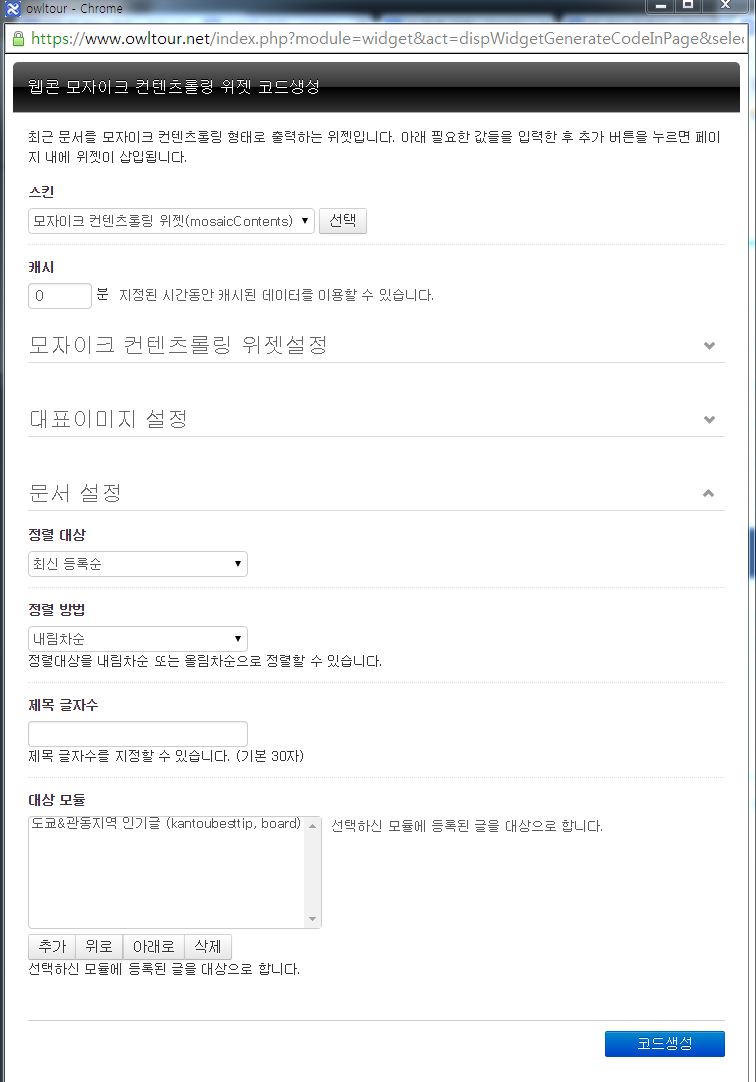Click the blue 코드생성 button

coord(665,1043)
